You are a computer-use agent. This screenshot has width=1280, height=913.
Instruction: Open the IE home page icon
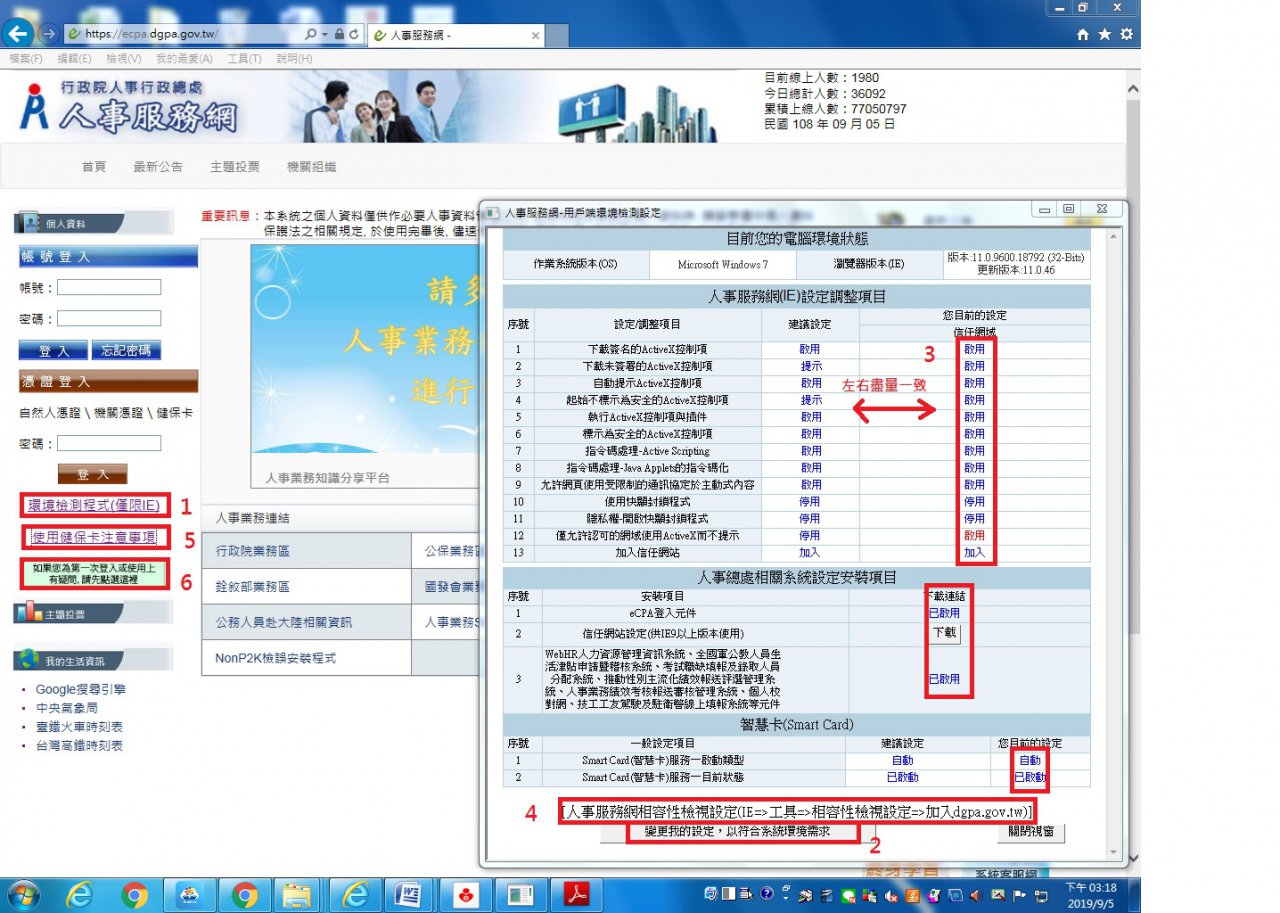pyautogui.click(x=1083, y=34)
